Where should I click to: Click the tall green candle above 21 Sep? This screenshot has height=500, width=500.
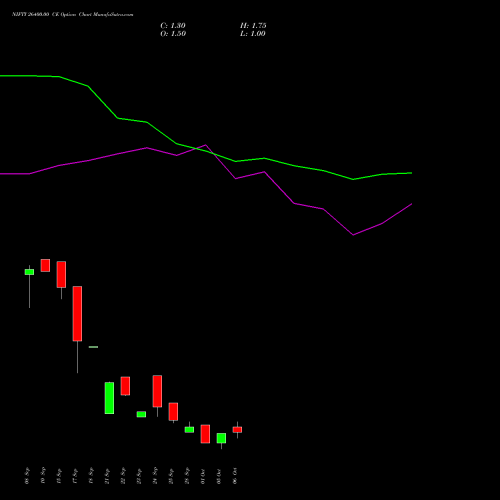(x=109, y=398)
